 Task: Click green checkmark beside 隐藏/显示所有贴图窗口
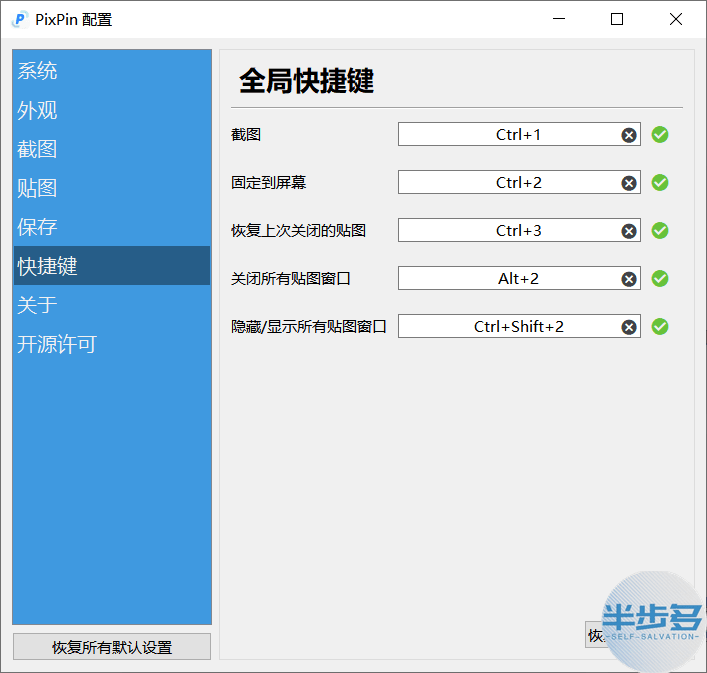click(x=660, y=326)
